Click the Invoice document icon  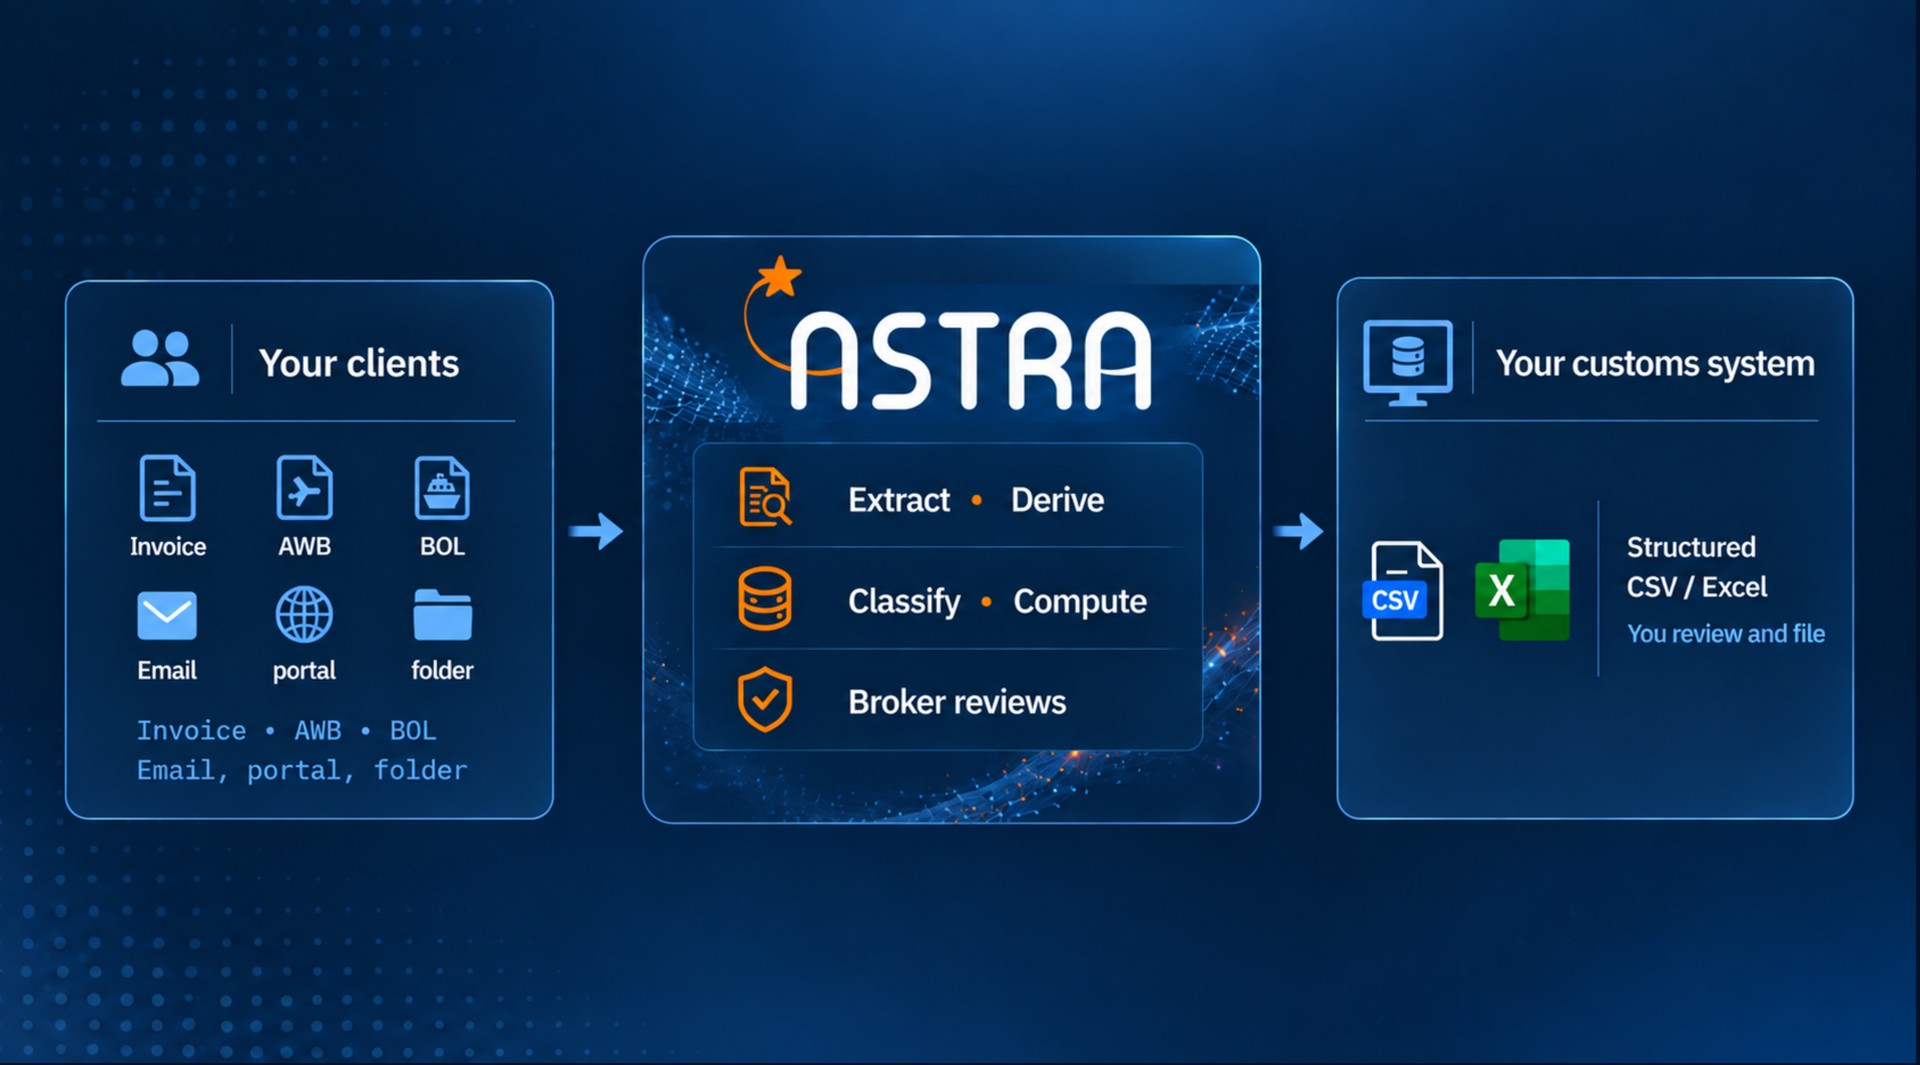[167, 488]
